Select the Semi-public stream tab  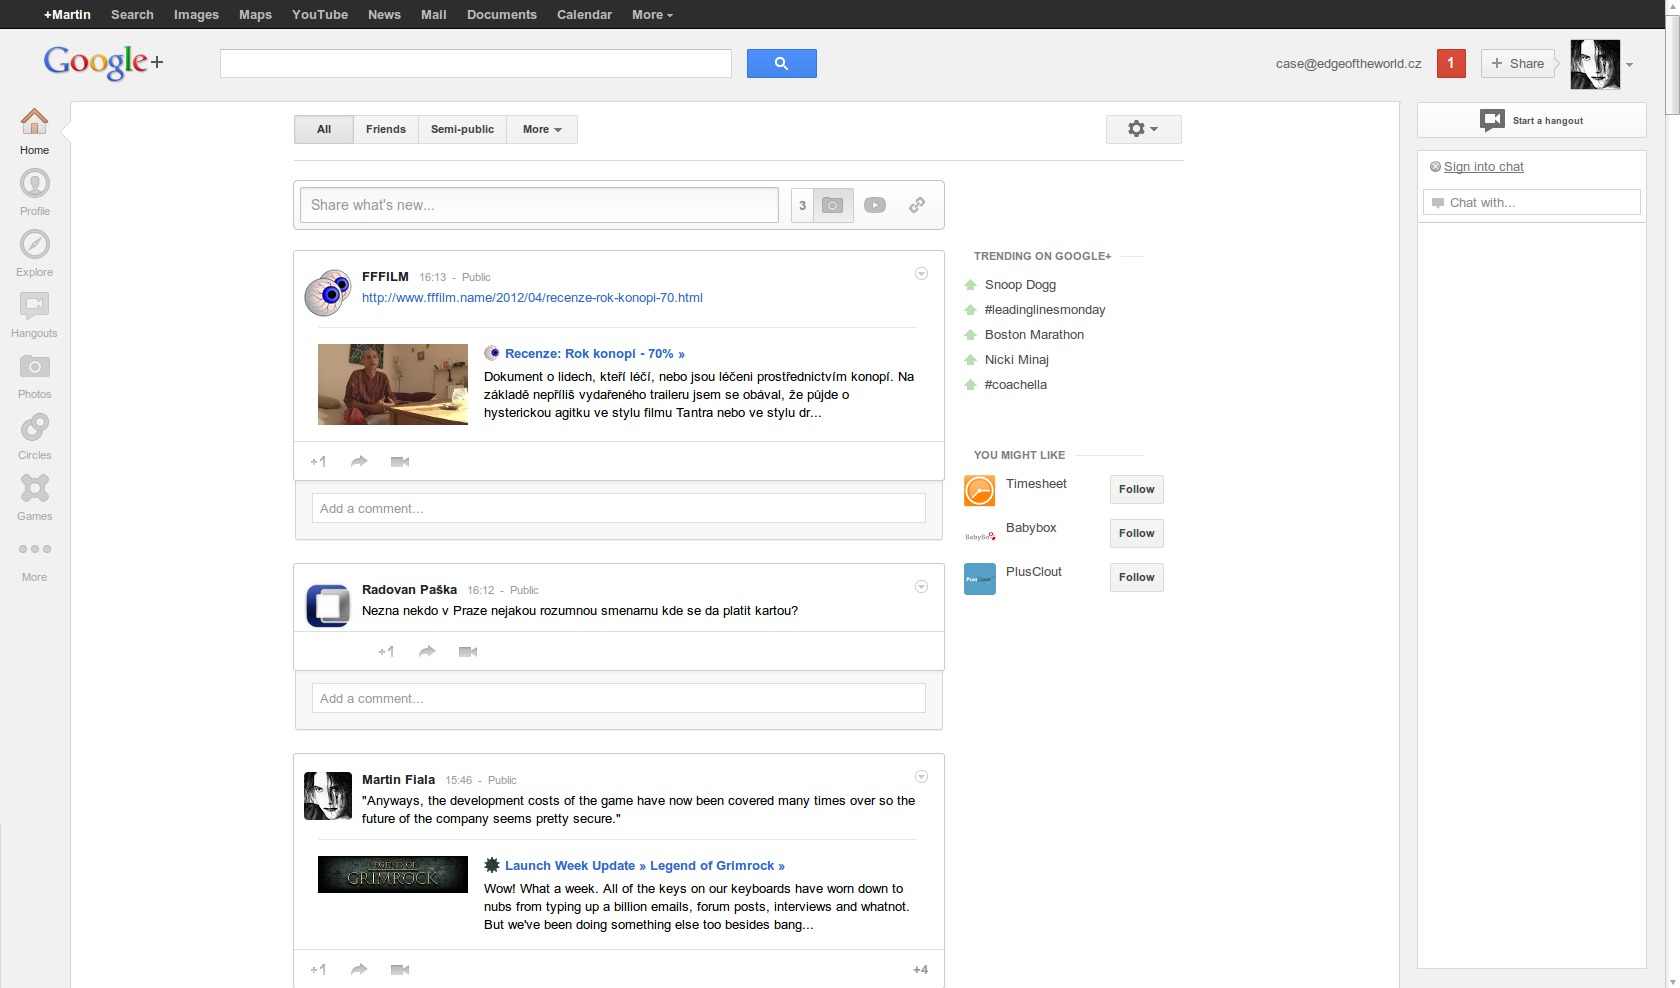tap(462, 129)
